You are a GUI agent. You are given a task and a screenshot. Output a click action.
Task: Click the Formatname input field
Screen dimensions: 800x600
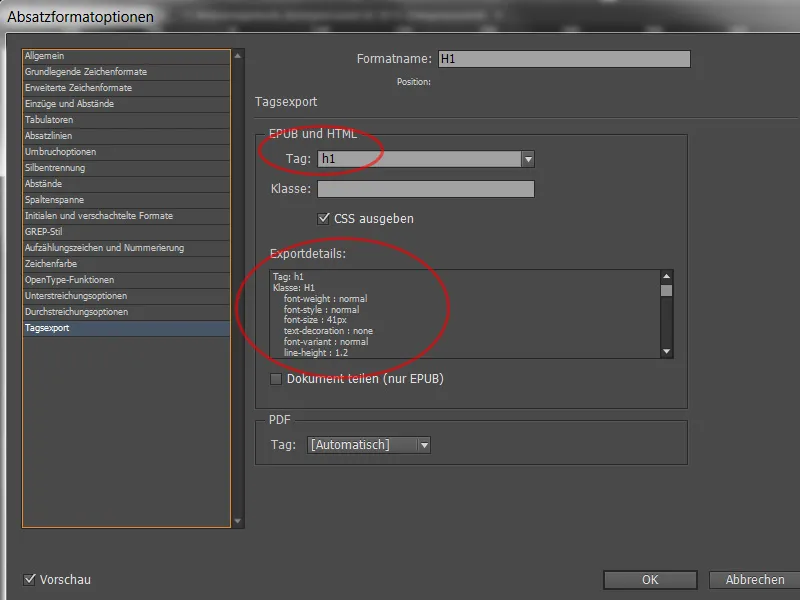[564, 59]
